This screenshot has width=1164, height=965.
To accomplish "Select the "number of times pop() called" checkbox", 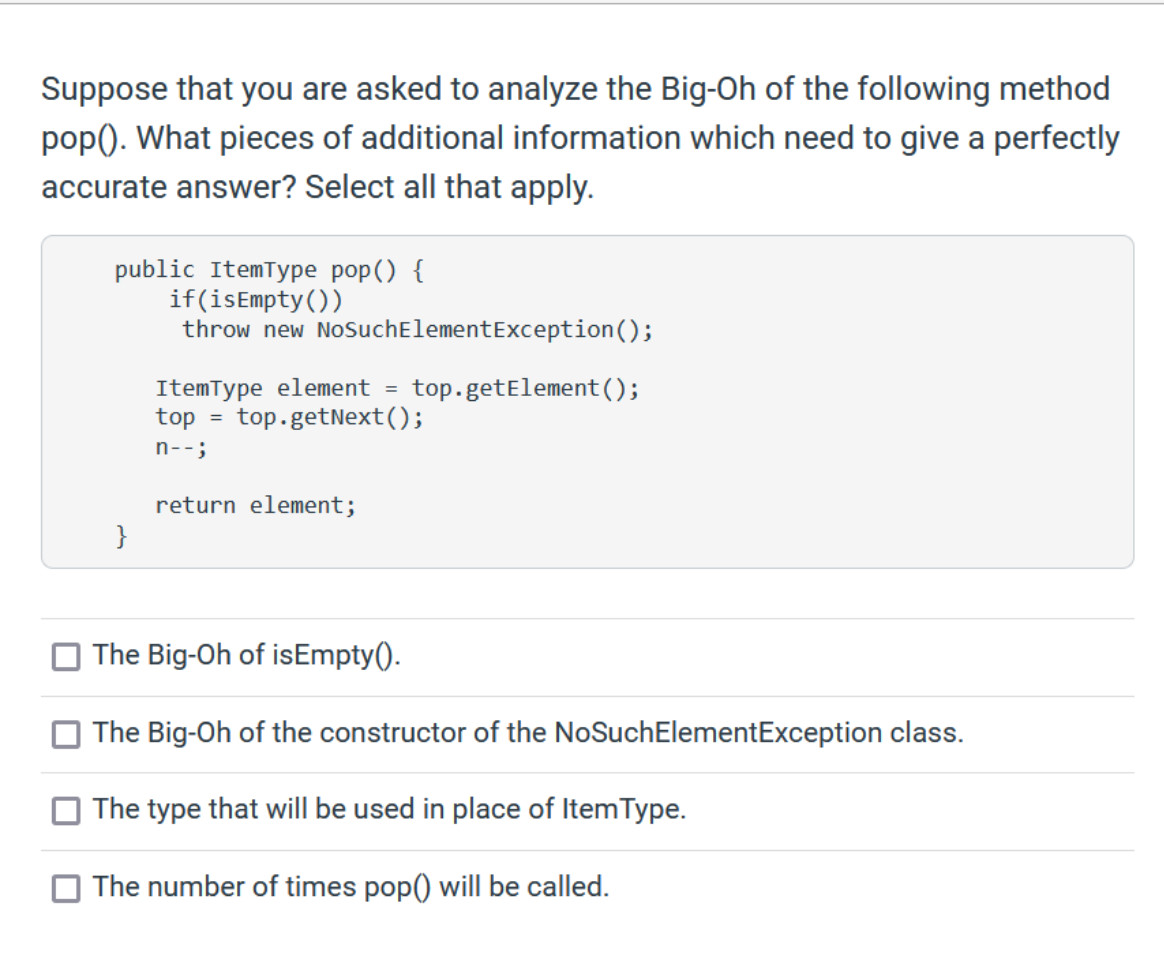I will (x=66, y=888).
